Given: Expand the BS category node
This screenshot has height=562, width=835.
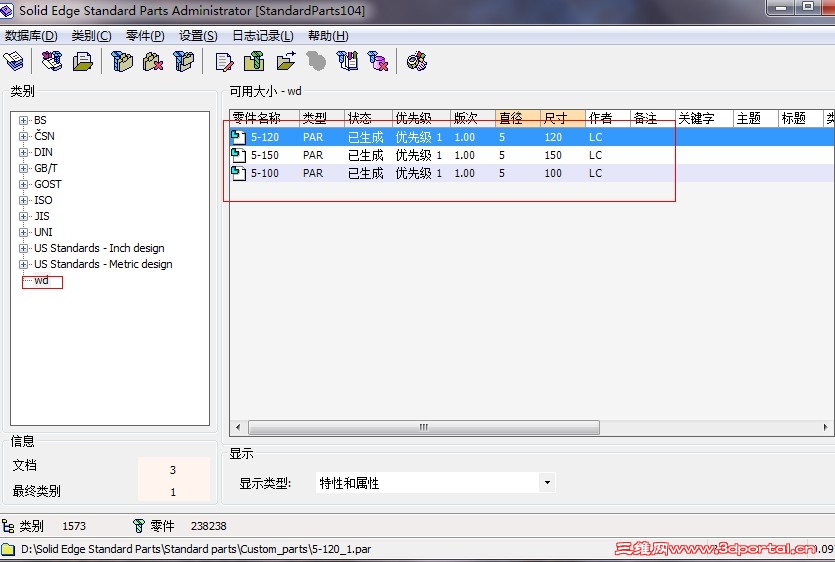Looking at the screenshot, I should [23, 120].
